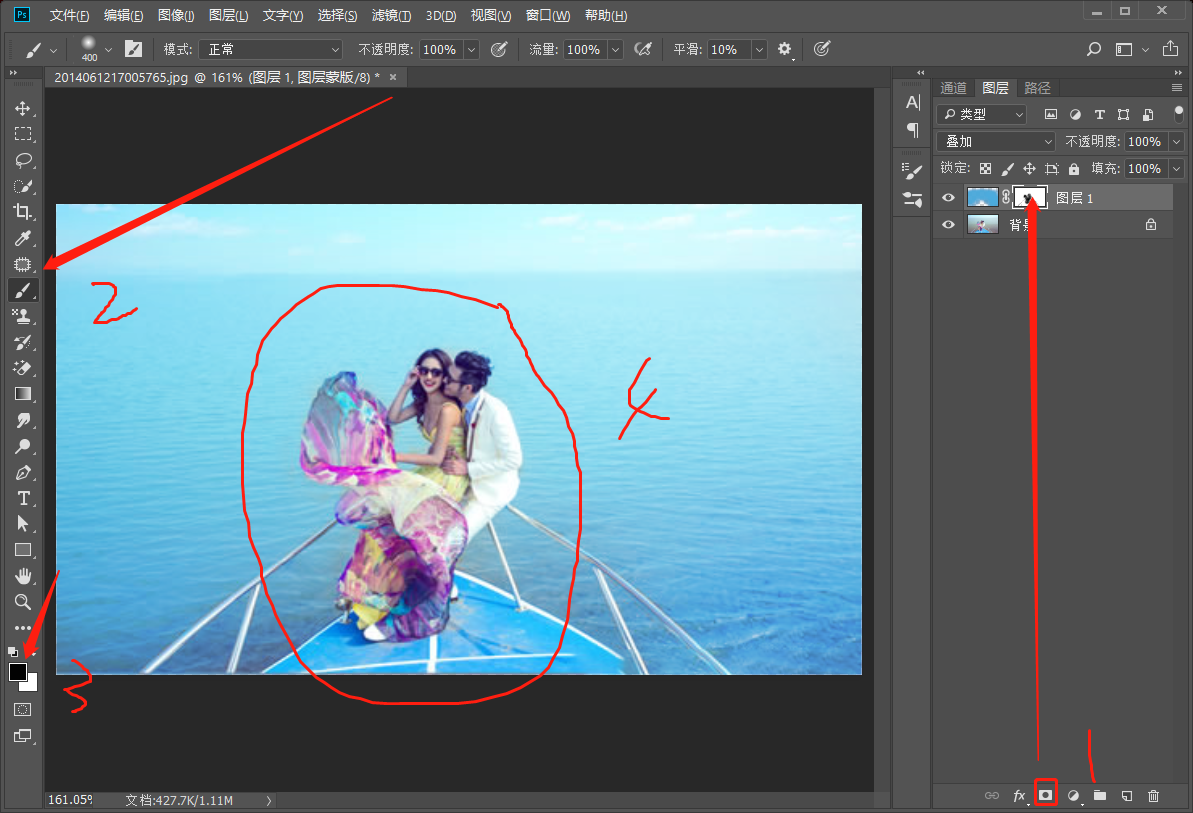Select the Move tool
1193x813 pixels.
[x=22, y=108]
